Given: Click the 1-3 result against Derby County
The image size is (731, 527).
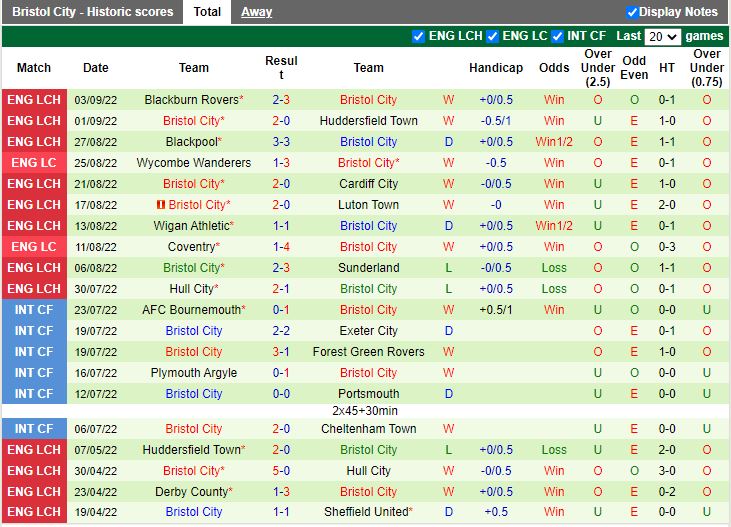Looking at the screenshot, I should [281, 492].
